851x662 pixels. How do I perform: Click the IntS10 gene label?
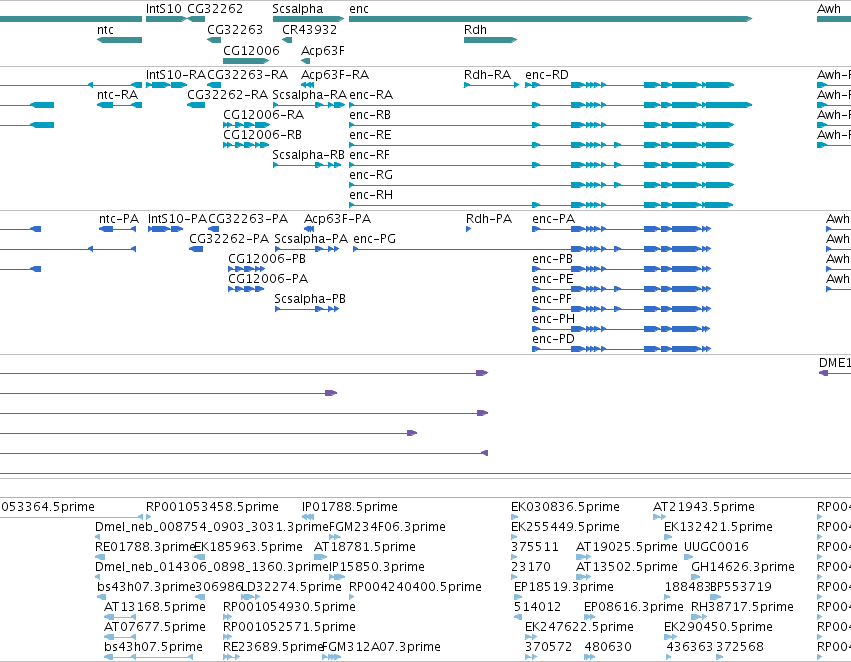[163, 9]
